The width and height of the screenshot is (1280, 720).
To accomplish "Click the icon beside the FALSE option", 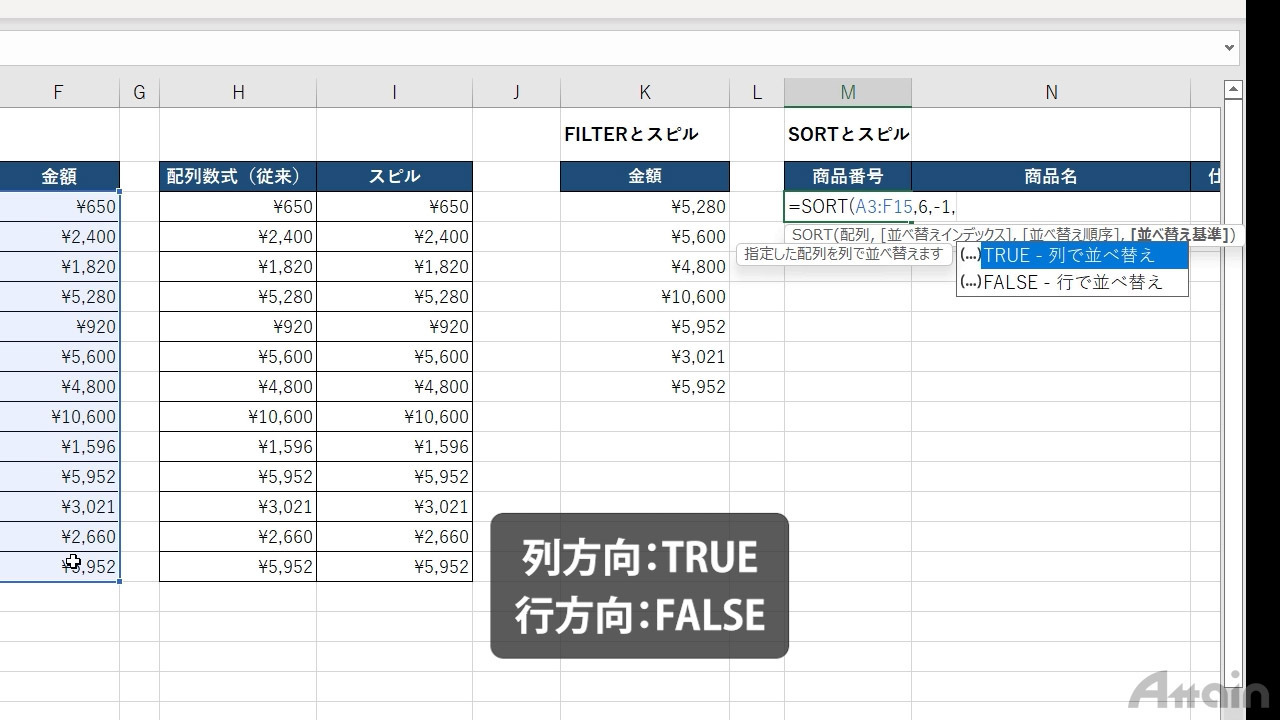I will point(969,282).
